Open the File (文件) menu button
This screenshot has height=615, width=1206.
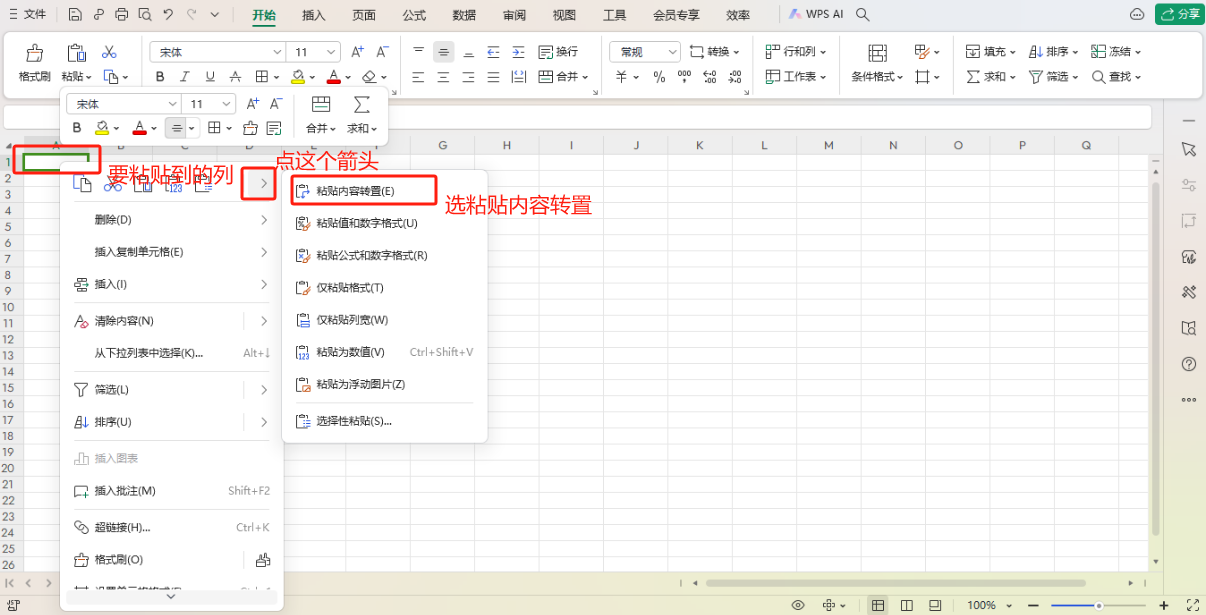[27, 15]
